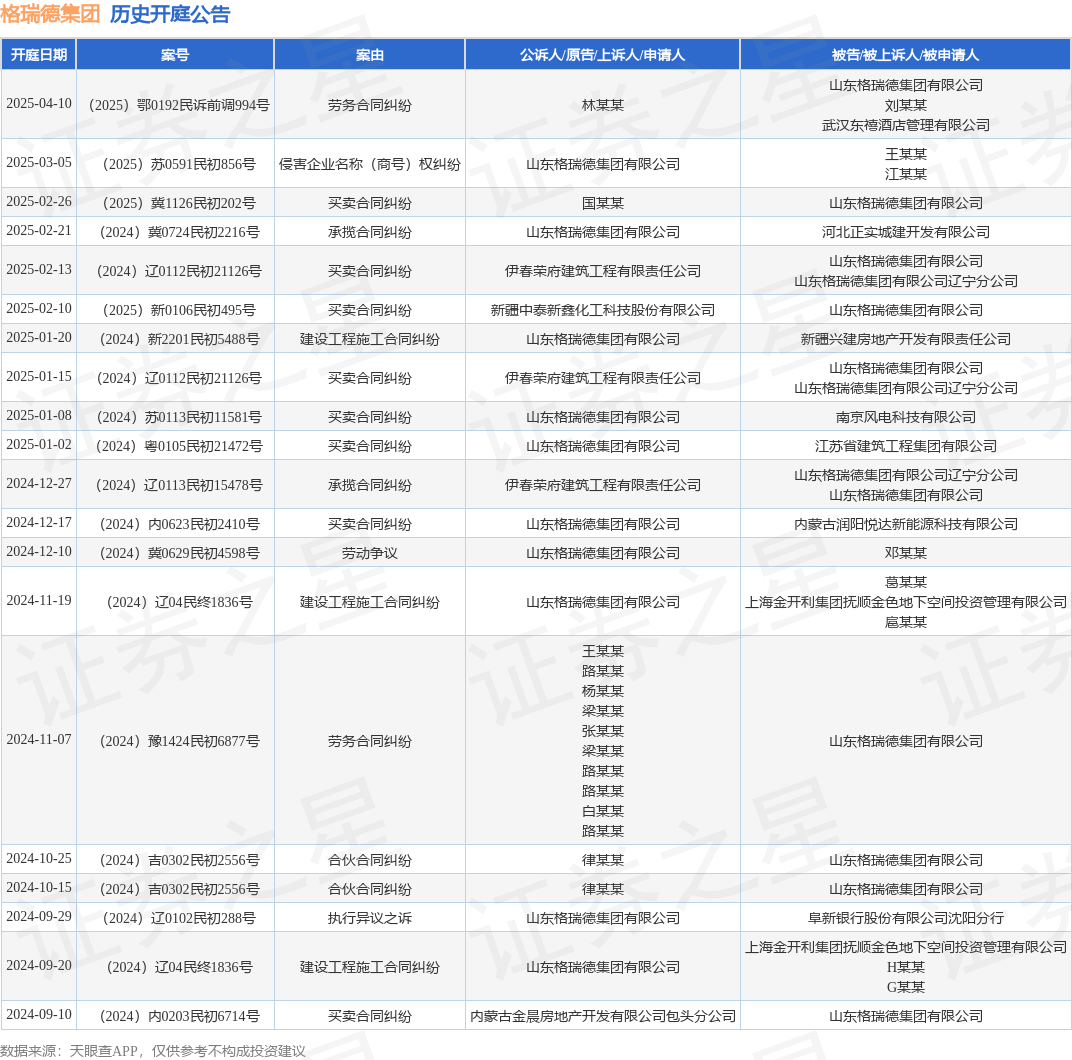The height and width of the screenshot is (1060, 1072).
Task: Select date 2025-03-05
Action: click(39, 162)
